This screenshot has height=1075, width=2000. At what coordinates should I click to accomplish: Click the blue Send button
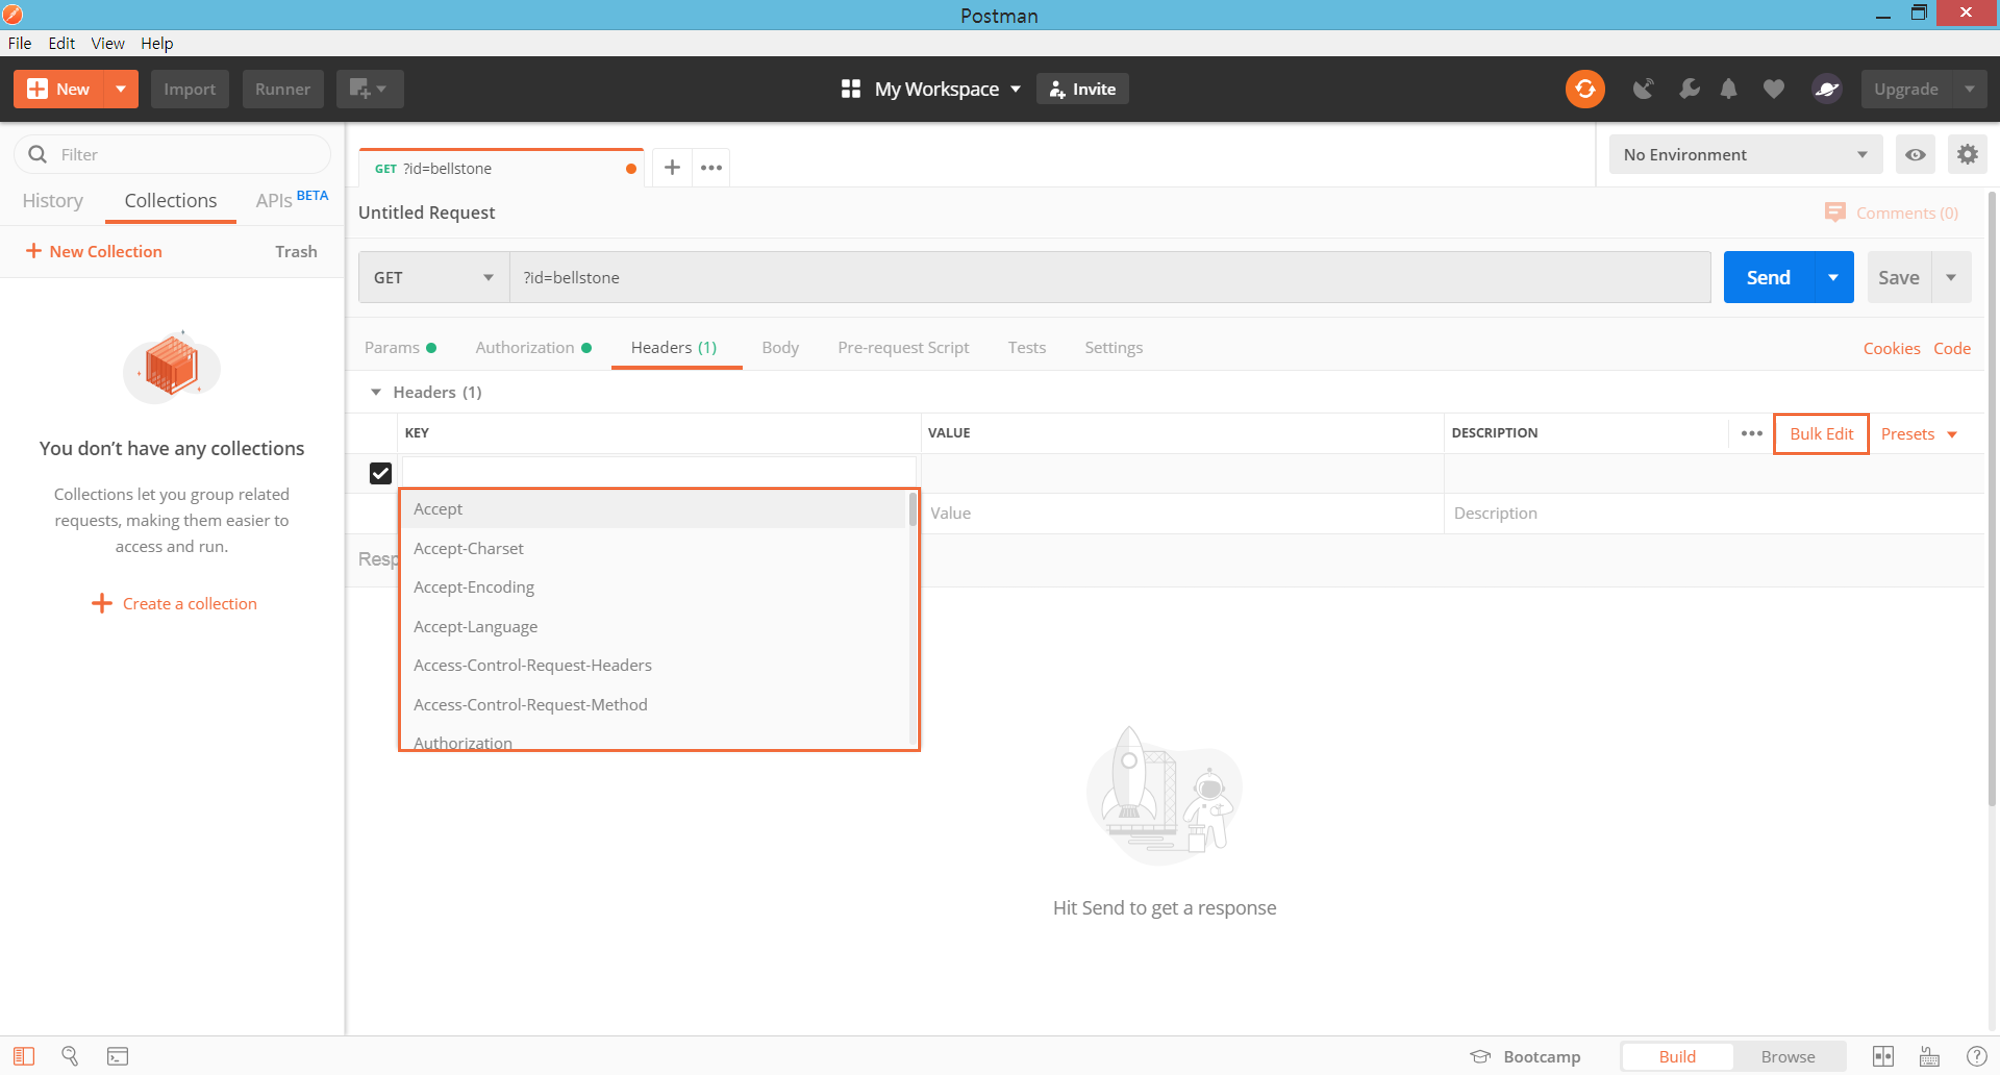point(1768,277)
